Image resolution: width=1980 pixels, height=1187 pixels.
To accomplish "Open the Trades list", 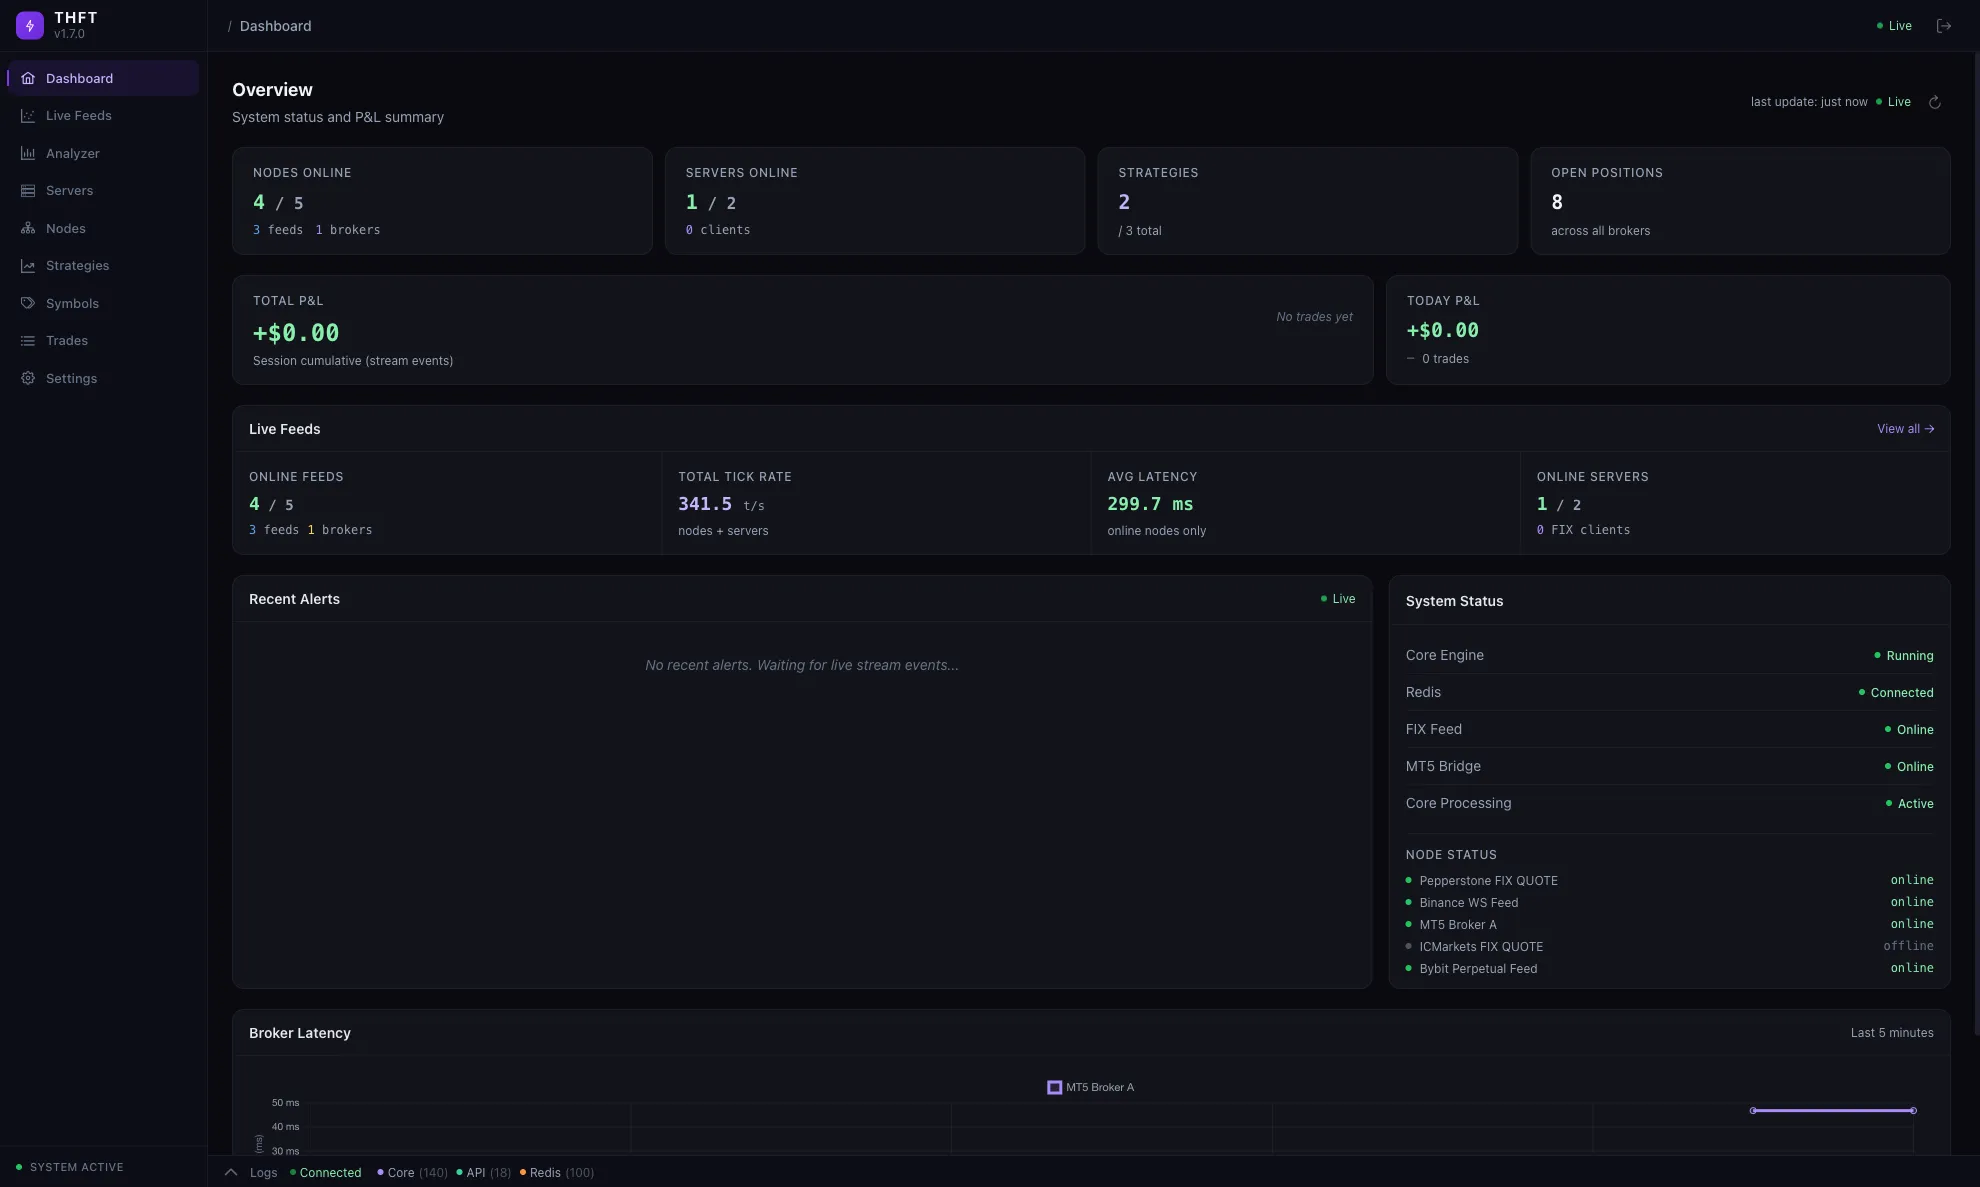I will point(67,340).
